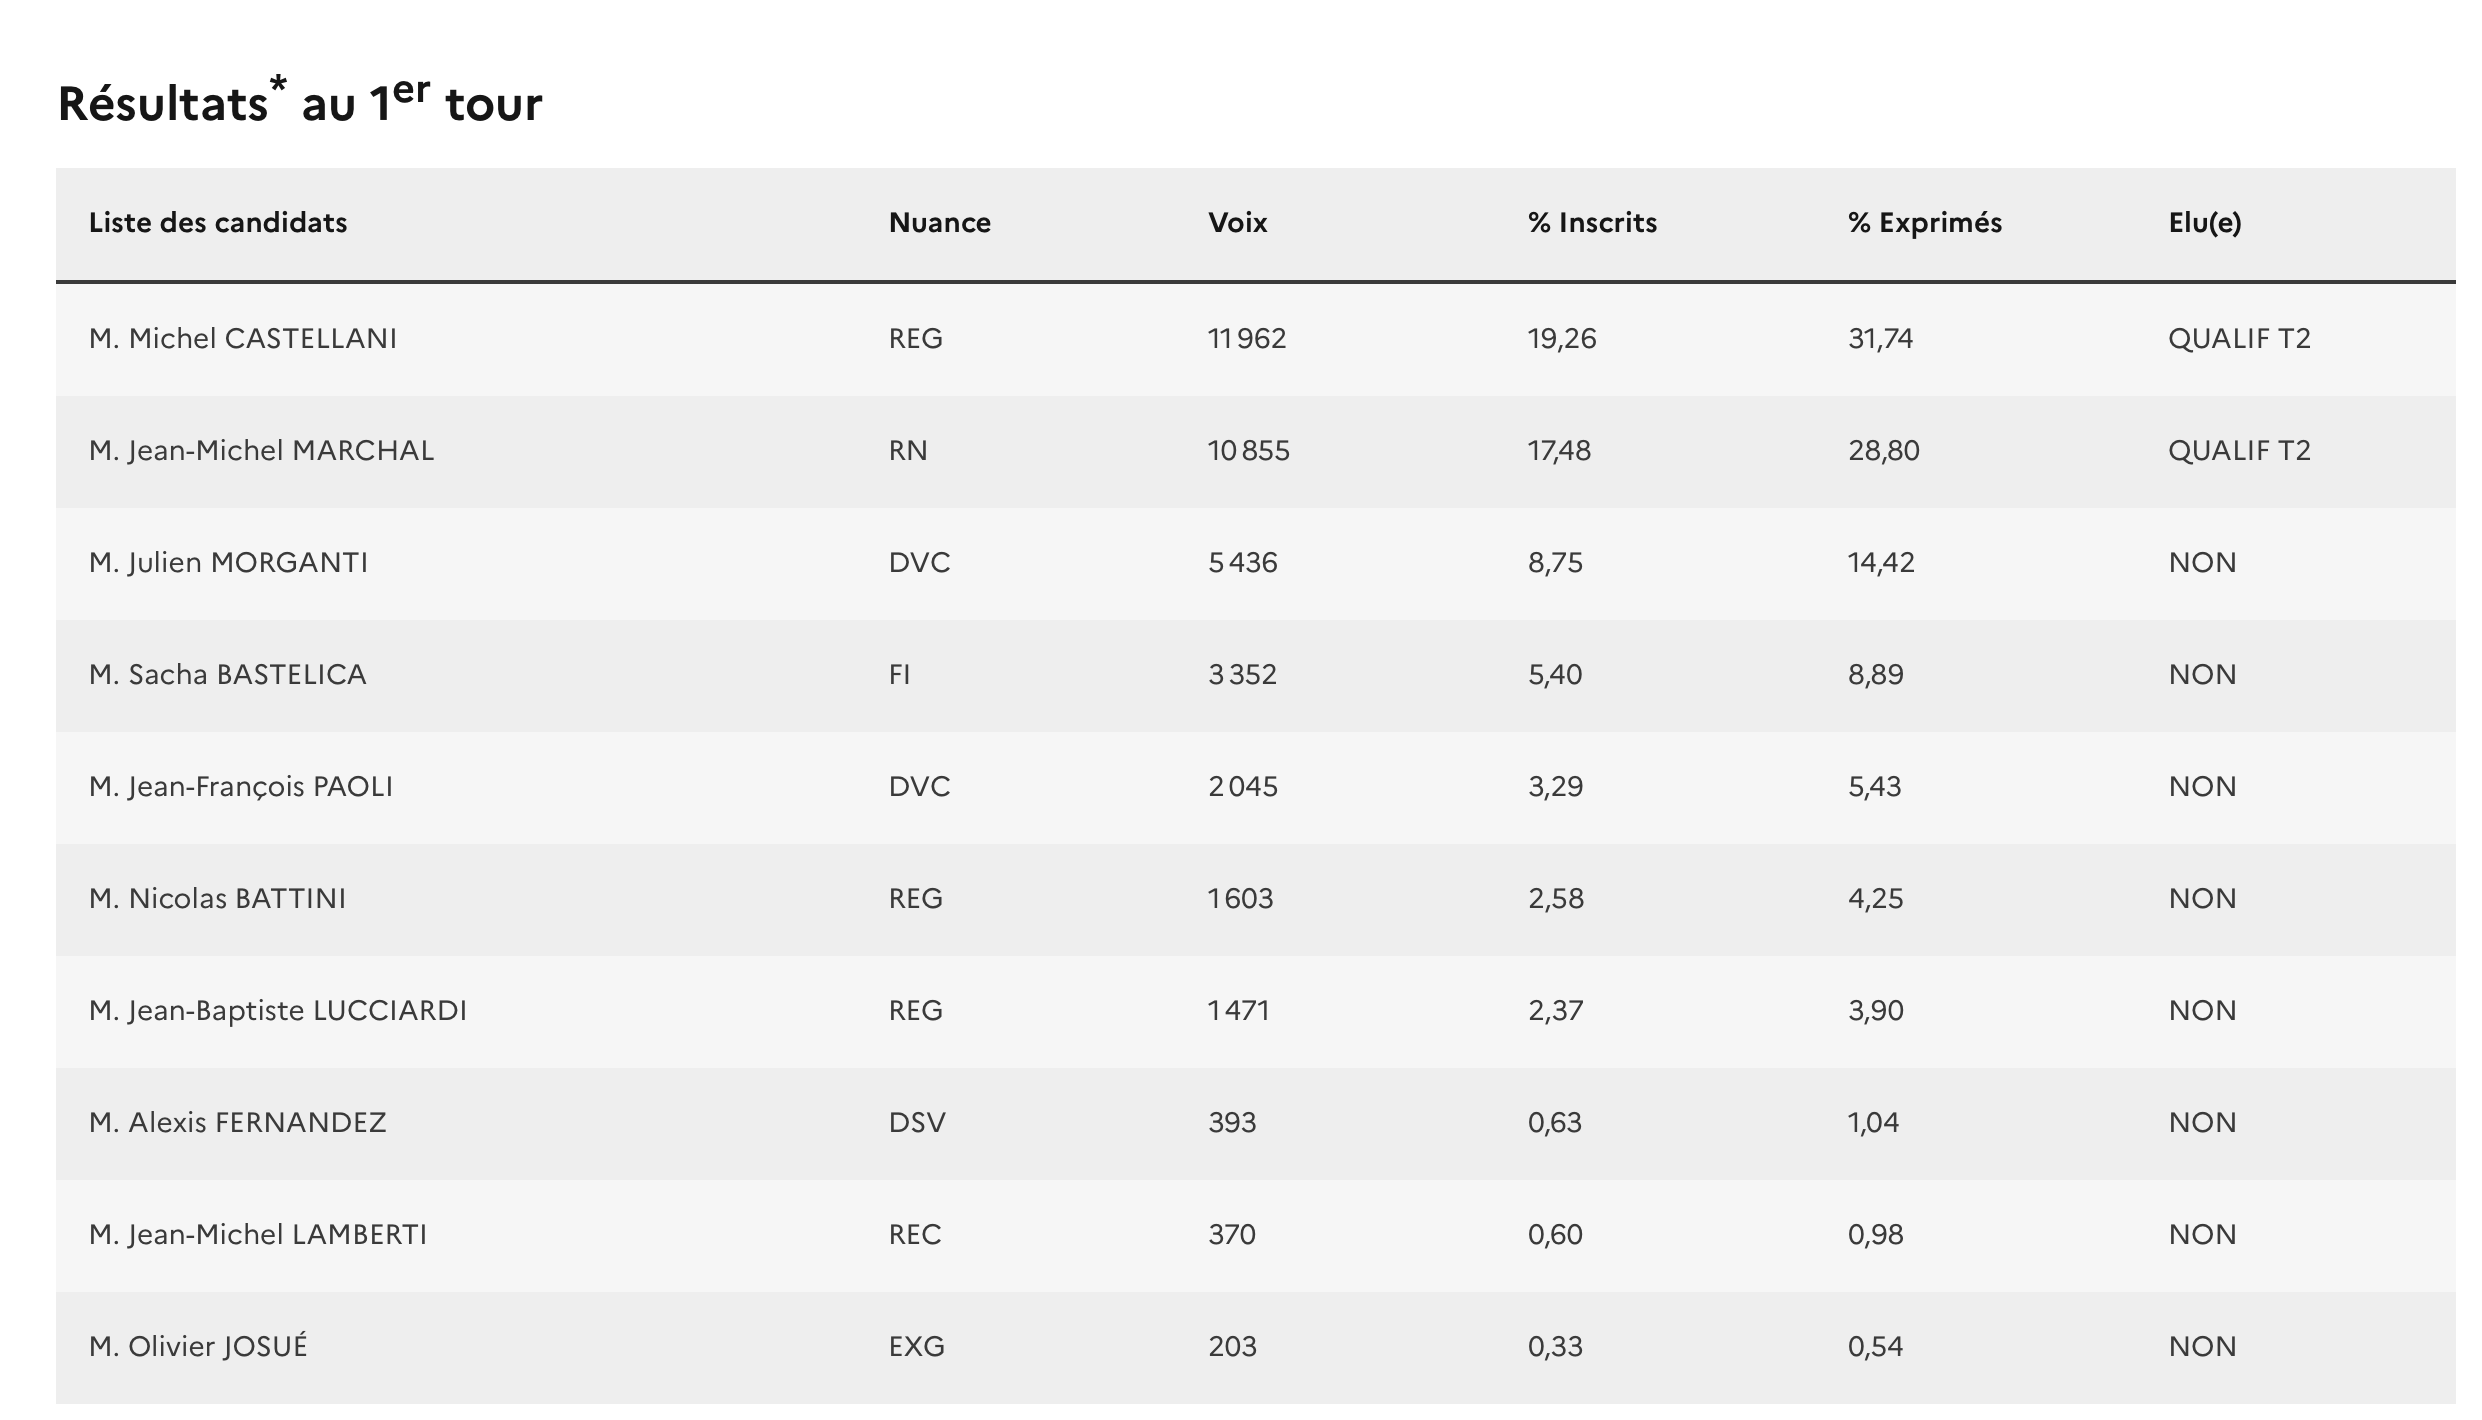
Task: Click the Voix column header
Action: (x=1237, y=223)
